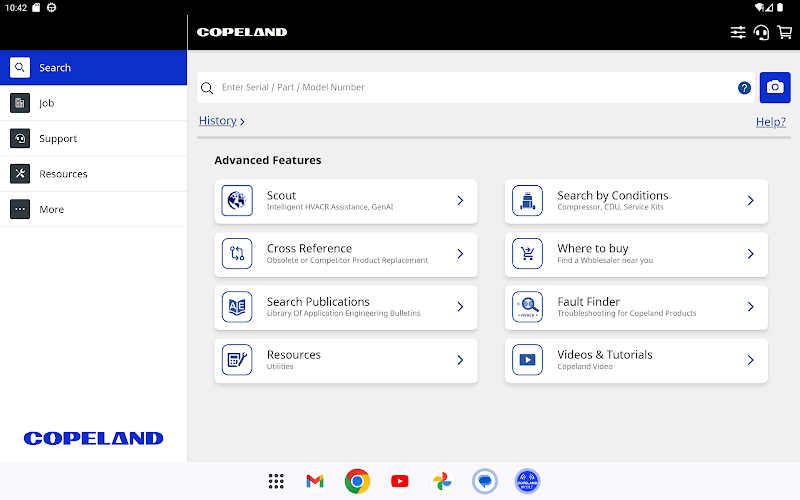
Task: Open the app drawer grid icon
Action: coord(276,481)
